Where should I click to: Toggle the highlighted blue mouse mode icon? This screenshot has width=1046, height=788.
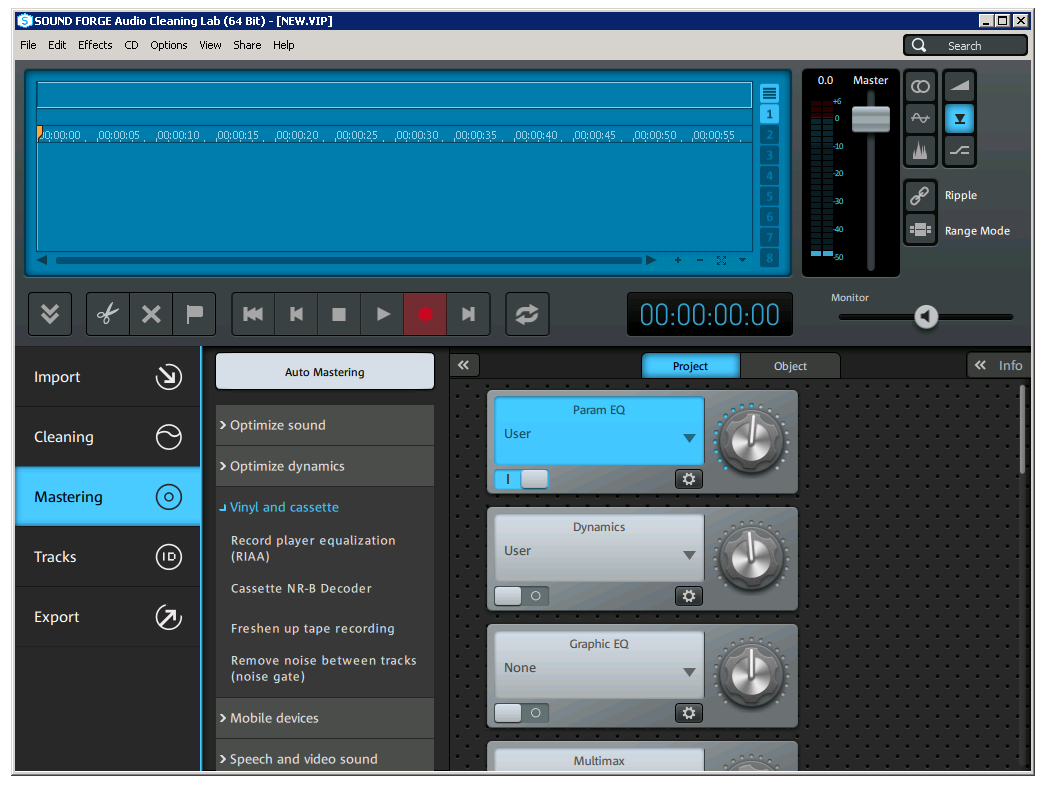[x=960, y=118]
